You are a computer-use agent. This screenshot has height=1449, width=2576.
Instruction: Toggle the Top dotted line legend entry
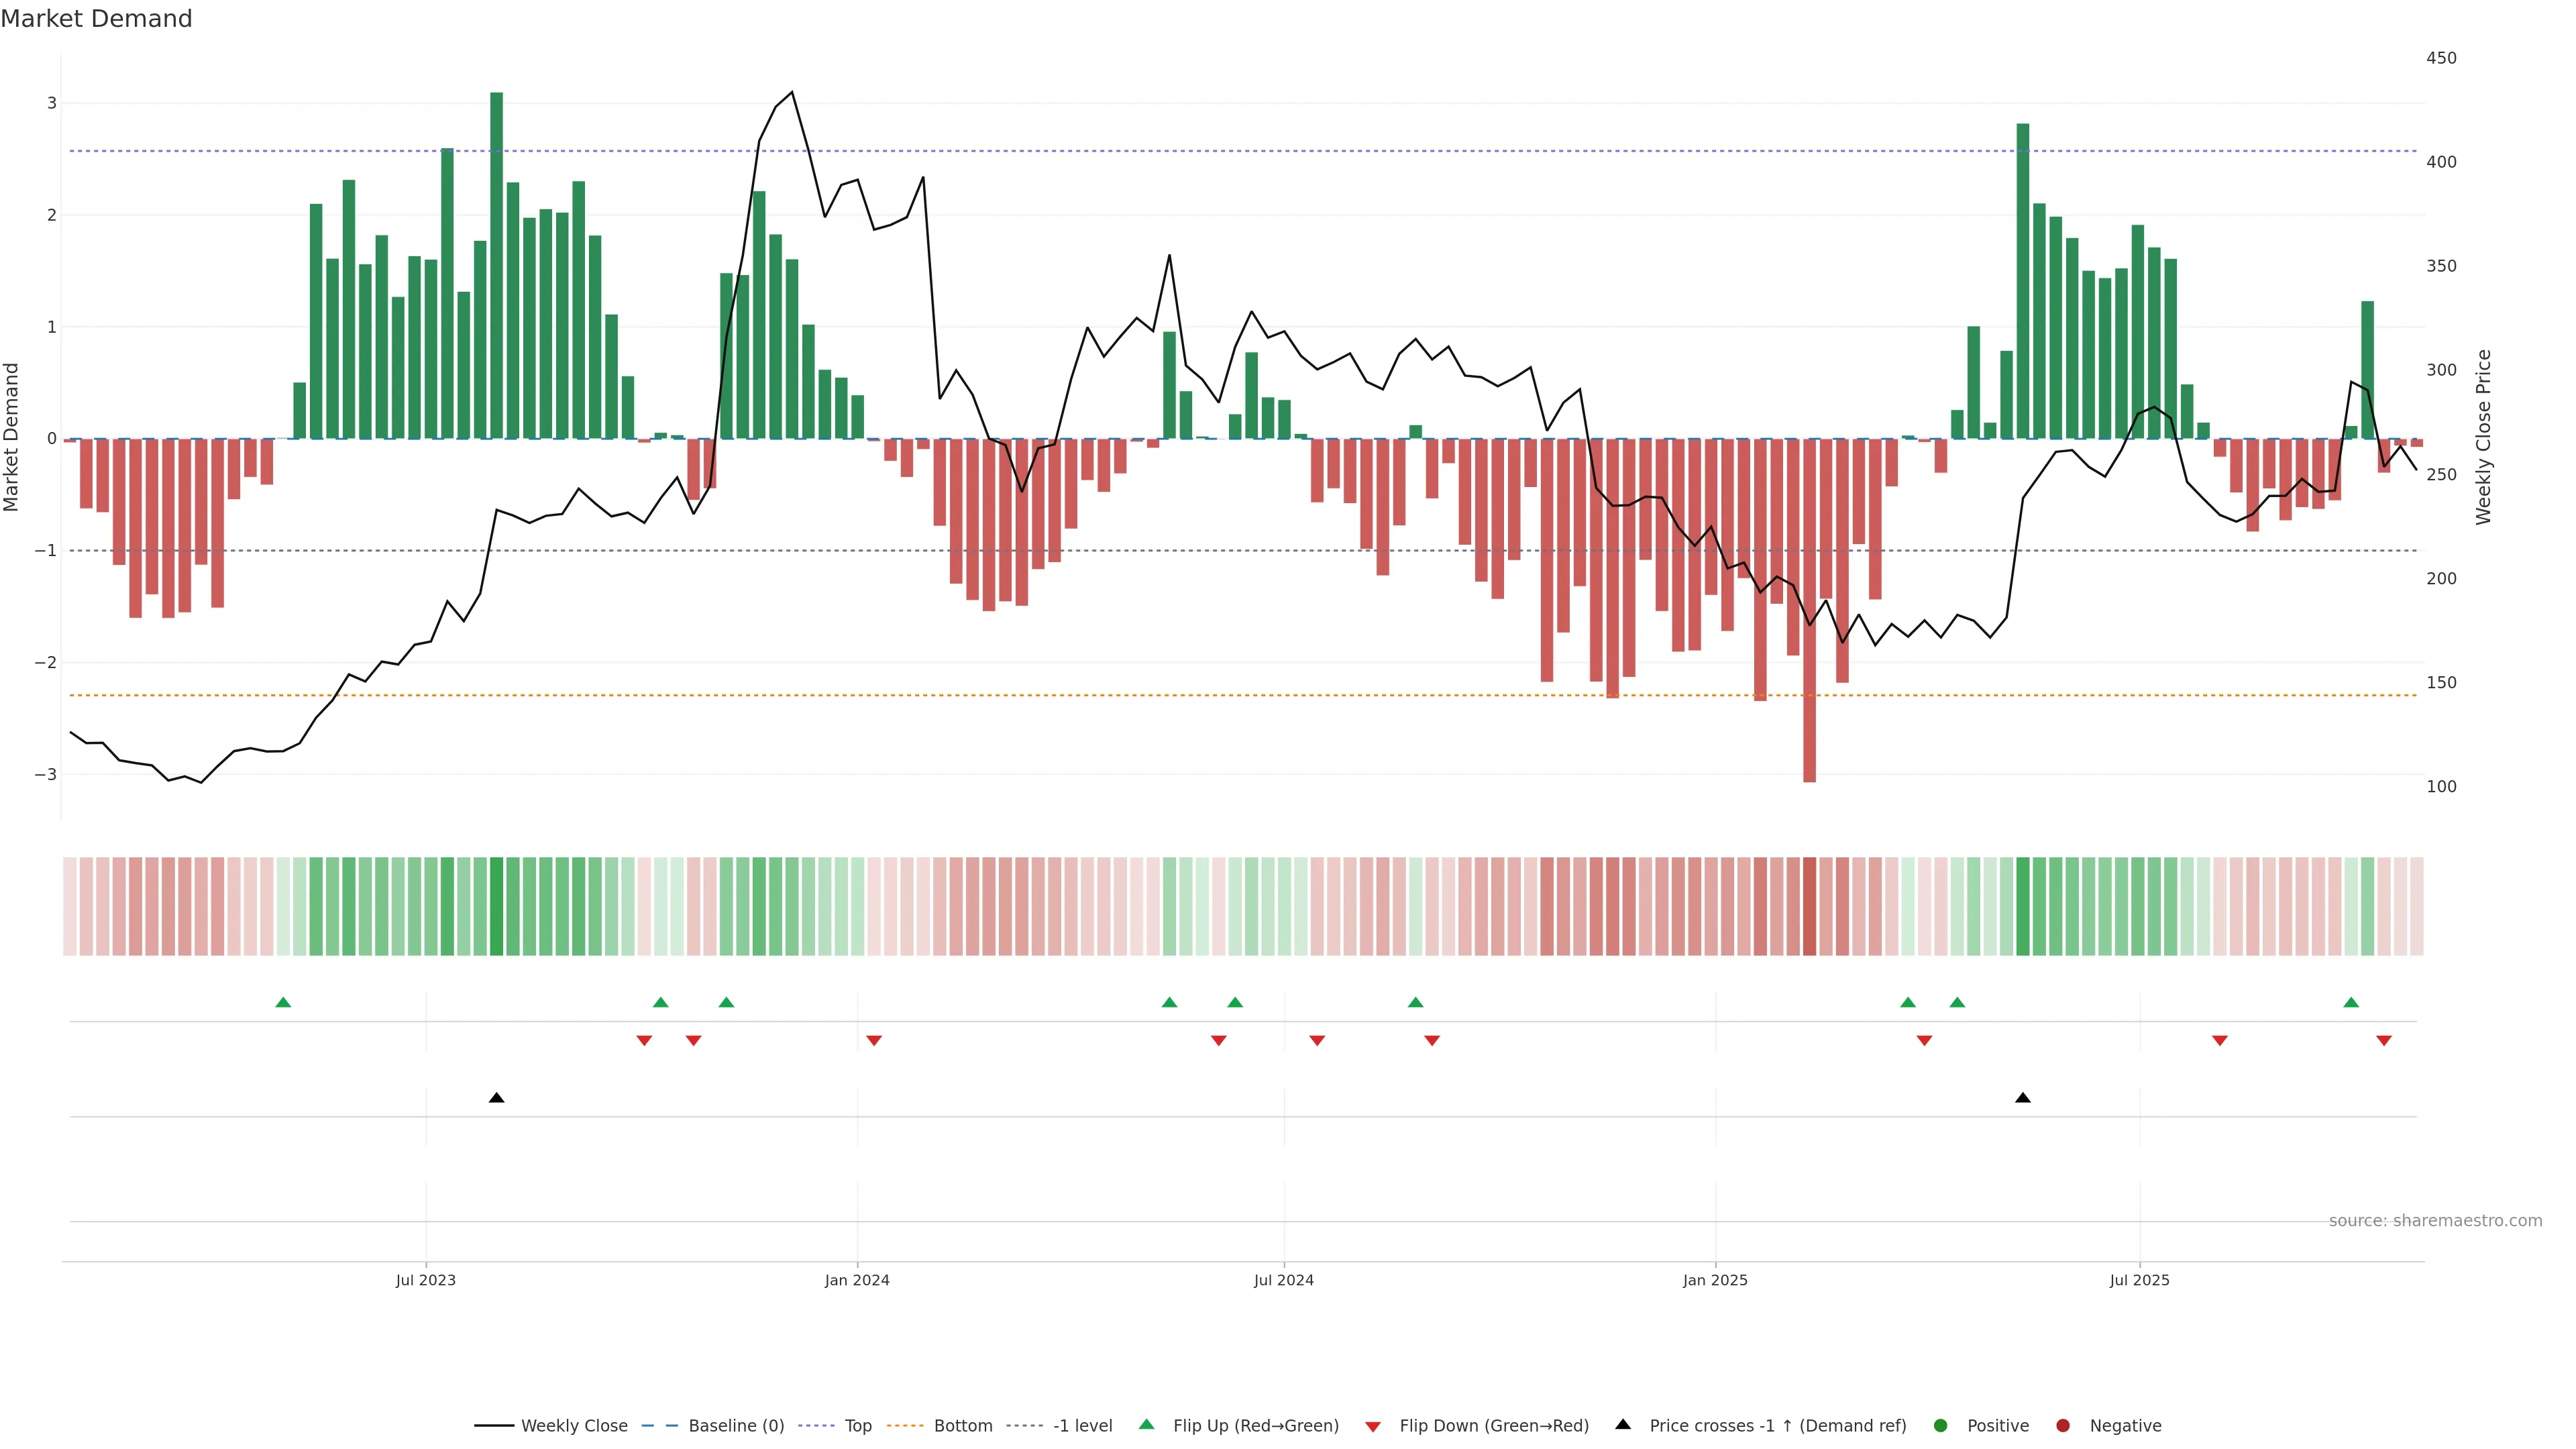pos(857,1425)
